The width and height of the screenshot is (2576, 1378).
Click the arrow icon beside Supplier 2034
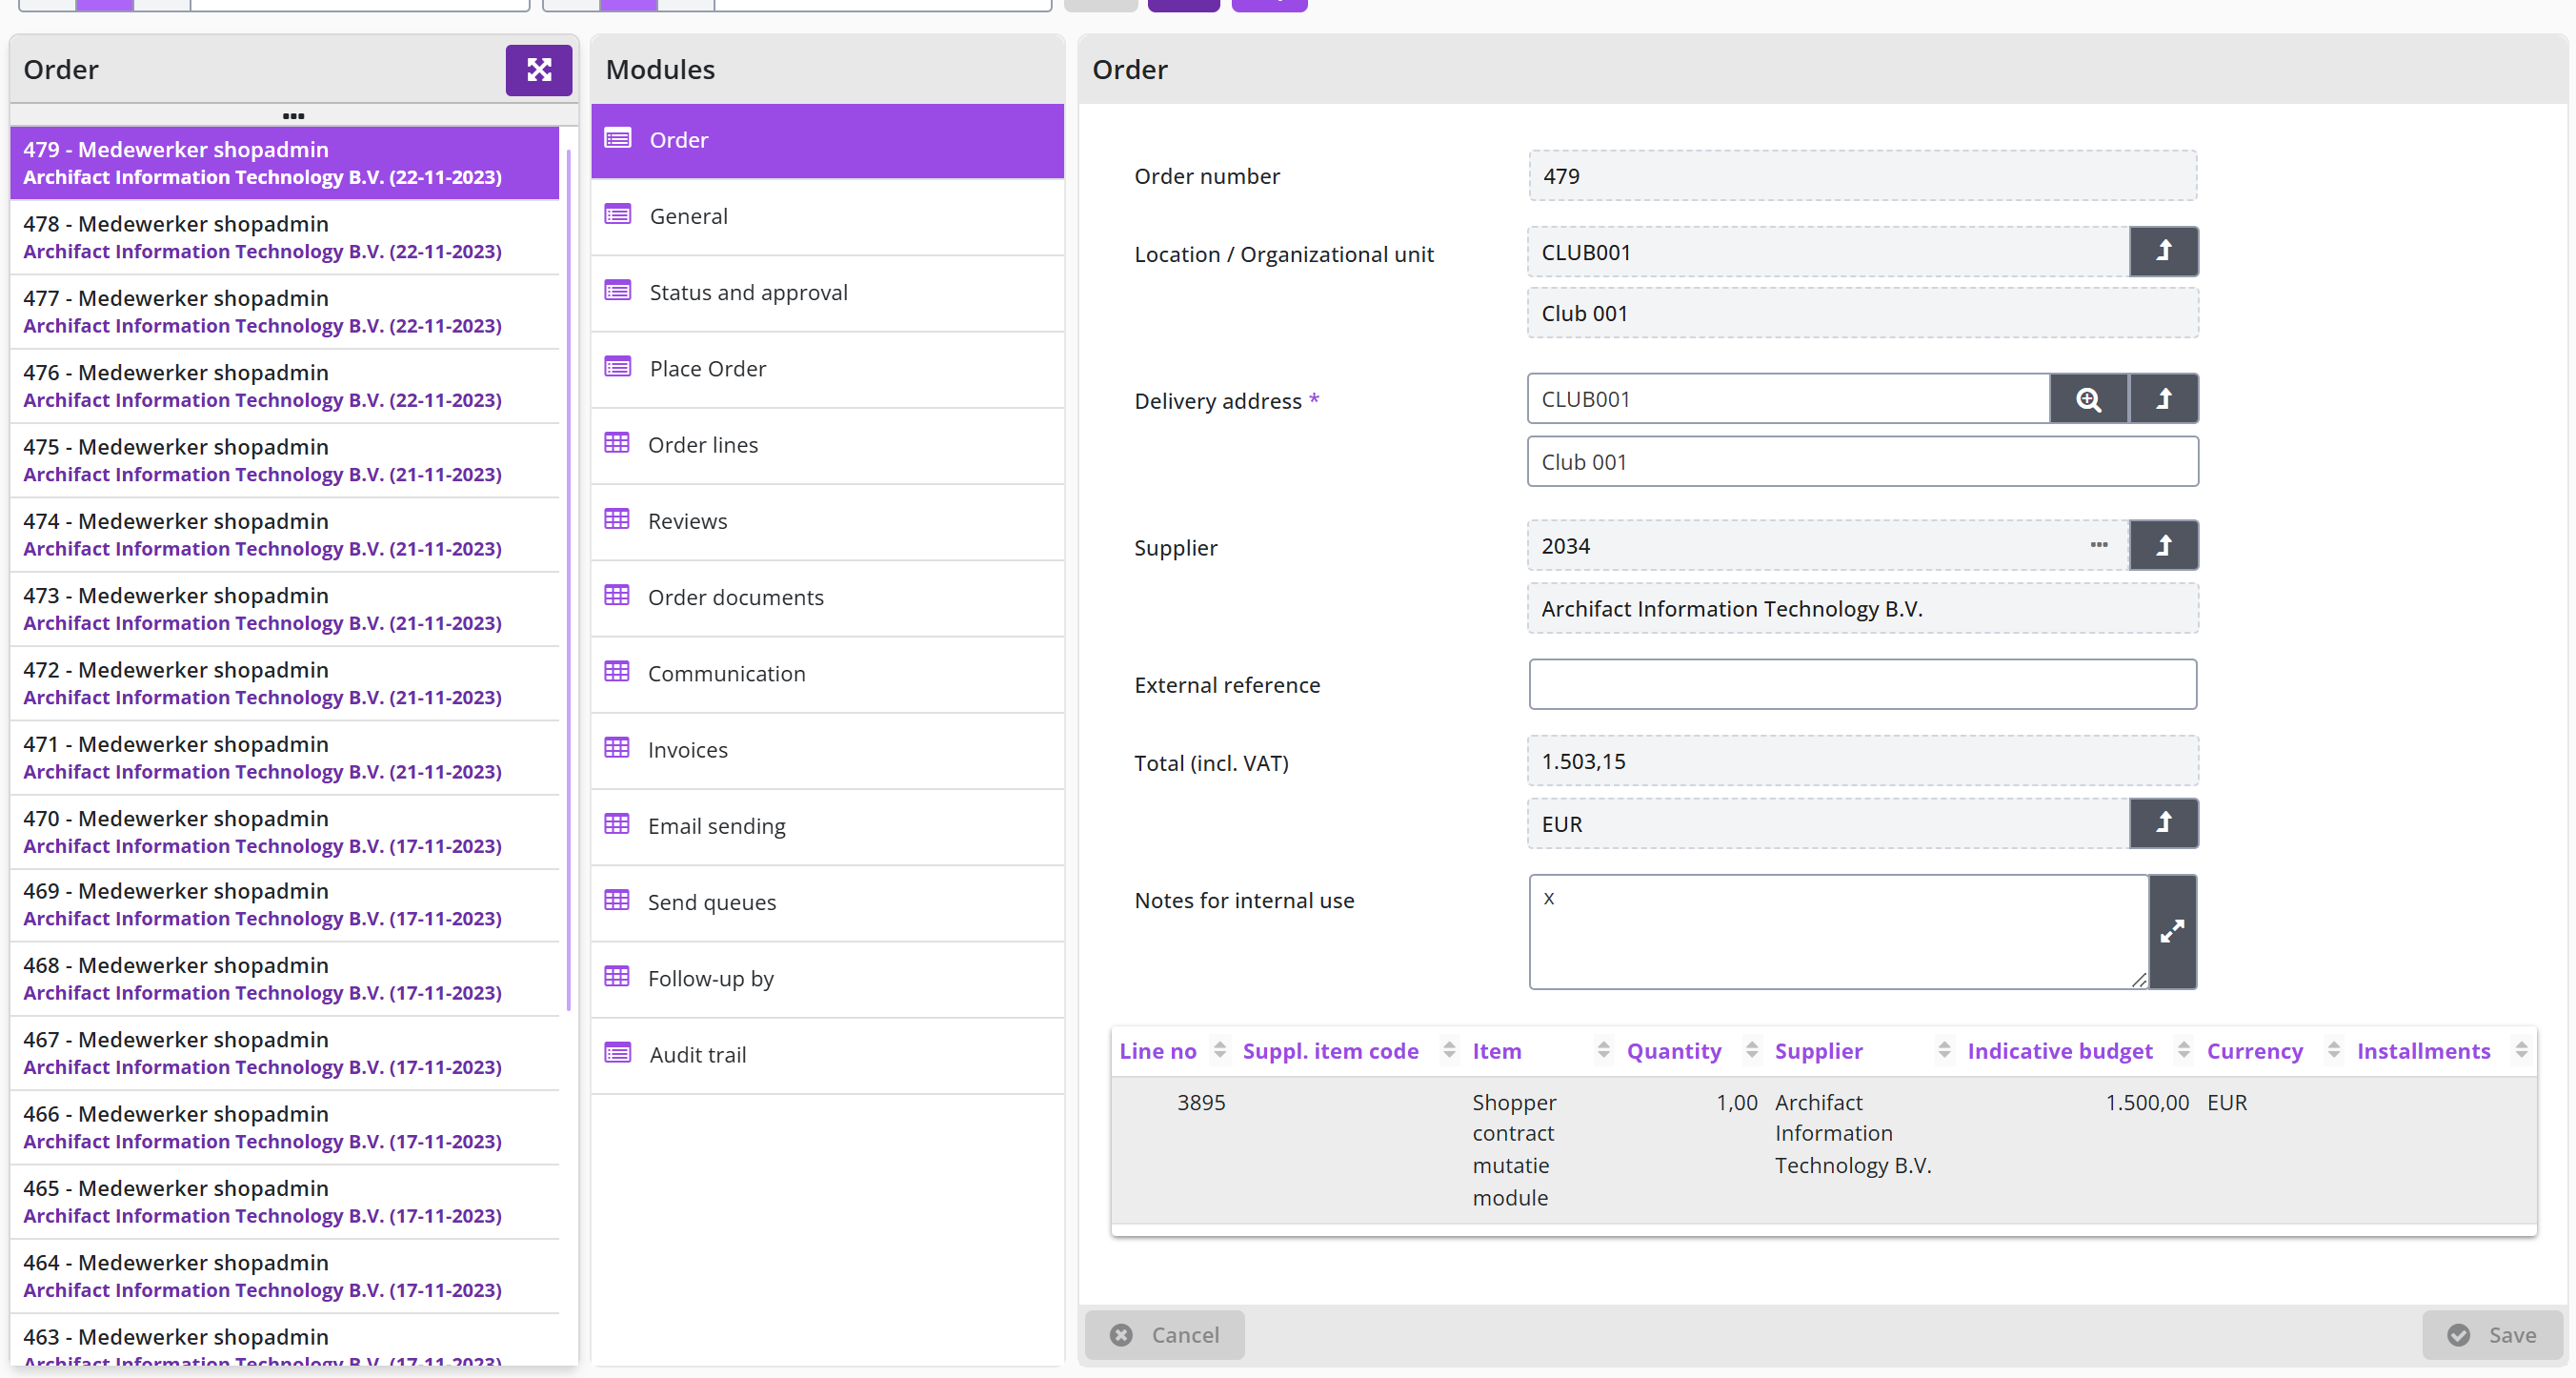pyautogui.click(x=2163, y=545)
